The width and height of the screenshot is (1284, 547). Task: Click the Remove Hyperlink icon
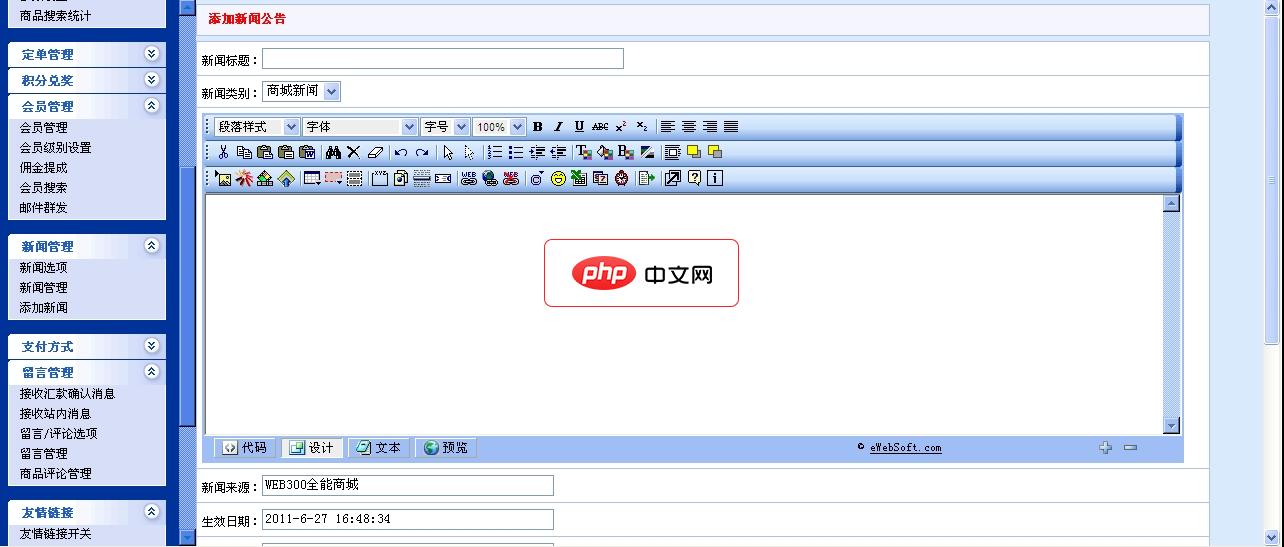(x=511, y=179)
